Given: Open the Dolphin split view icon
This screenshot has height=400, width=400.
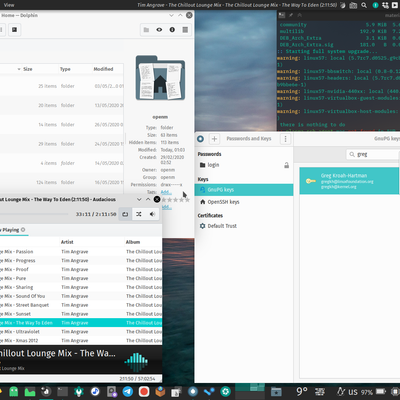Looking at the screenshot, I should [185, 30].
